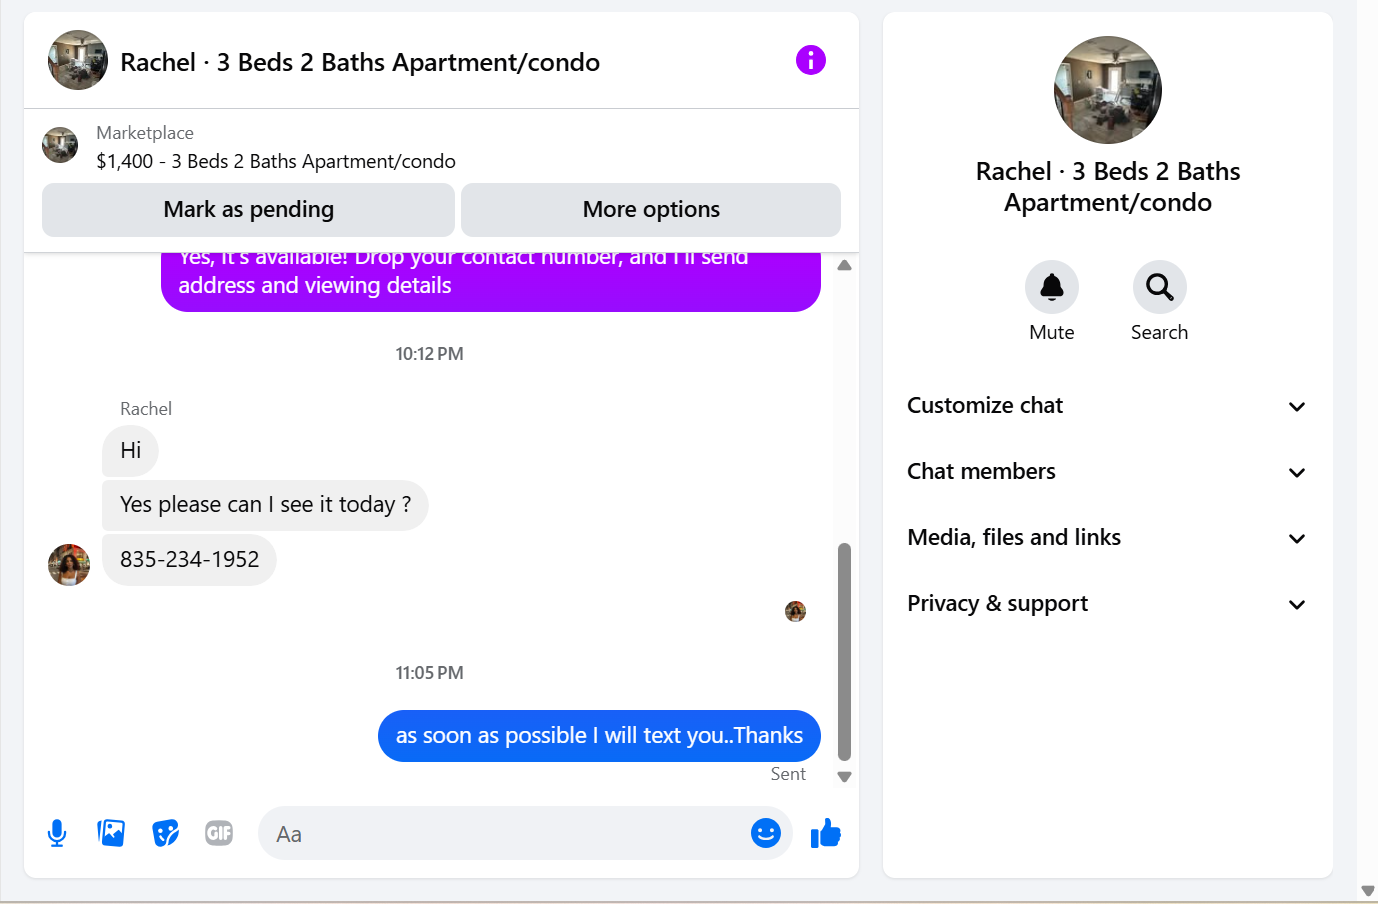Expand the Customize chat section
This screenshot has width=1378, height=904.
pyautogui.click(x=1107, y=406)
